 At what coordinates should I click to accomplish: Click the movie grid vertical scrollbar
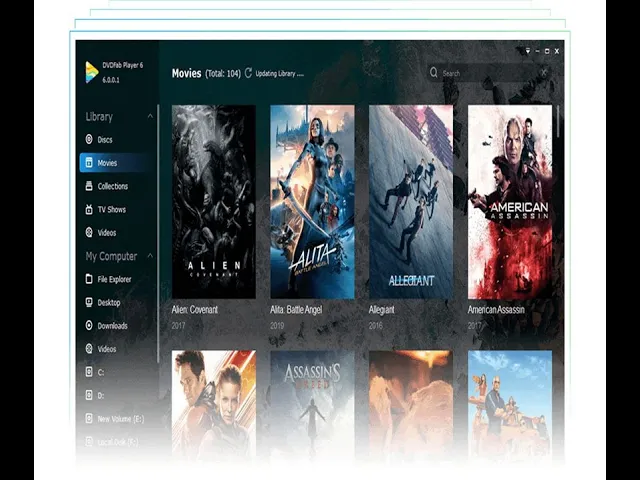pyautogui.click(x=558, y=121)
